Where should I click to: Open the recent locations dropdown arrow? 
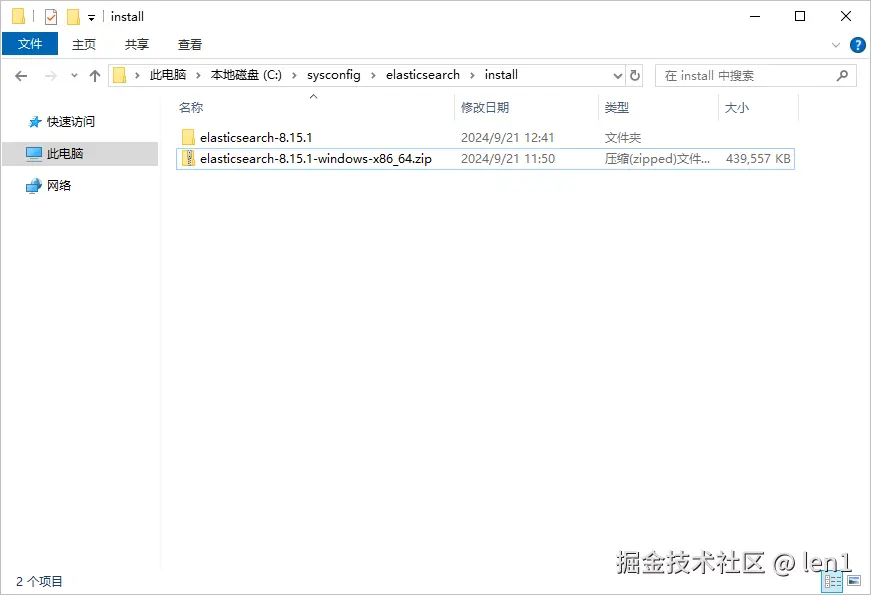tap(74, 76)
